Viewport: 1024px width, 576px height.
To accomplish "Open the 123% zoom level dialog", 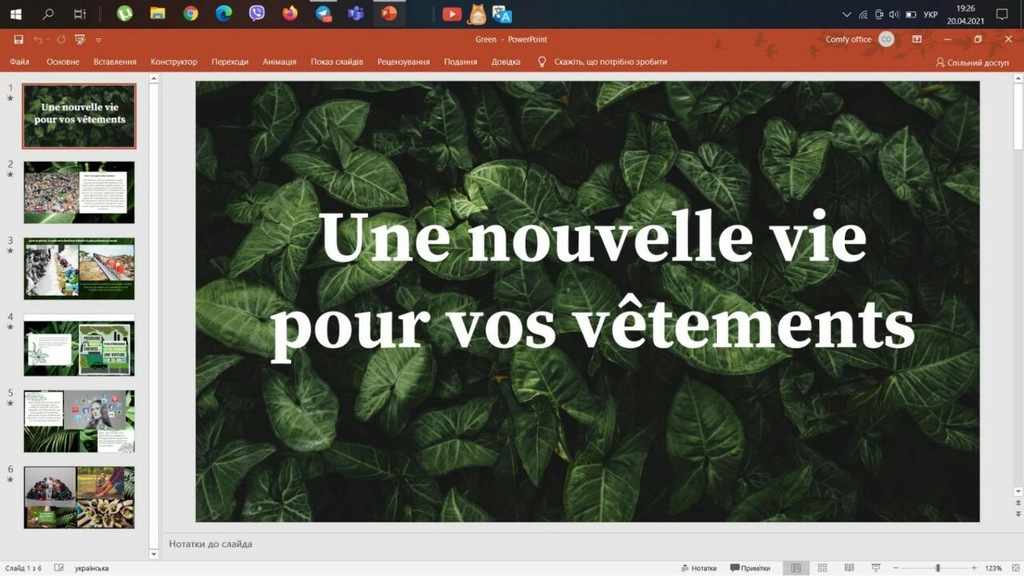I will point(993,568).
